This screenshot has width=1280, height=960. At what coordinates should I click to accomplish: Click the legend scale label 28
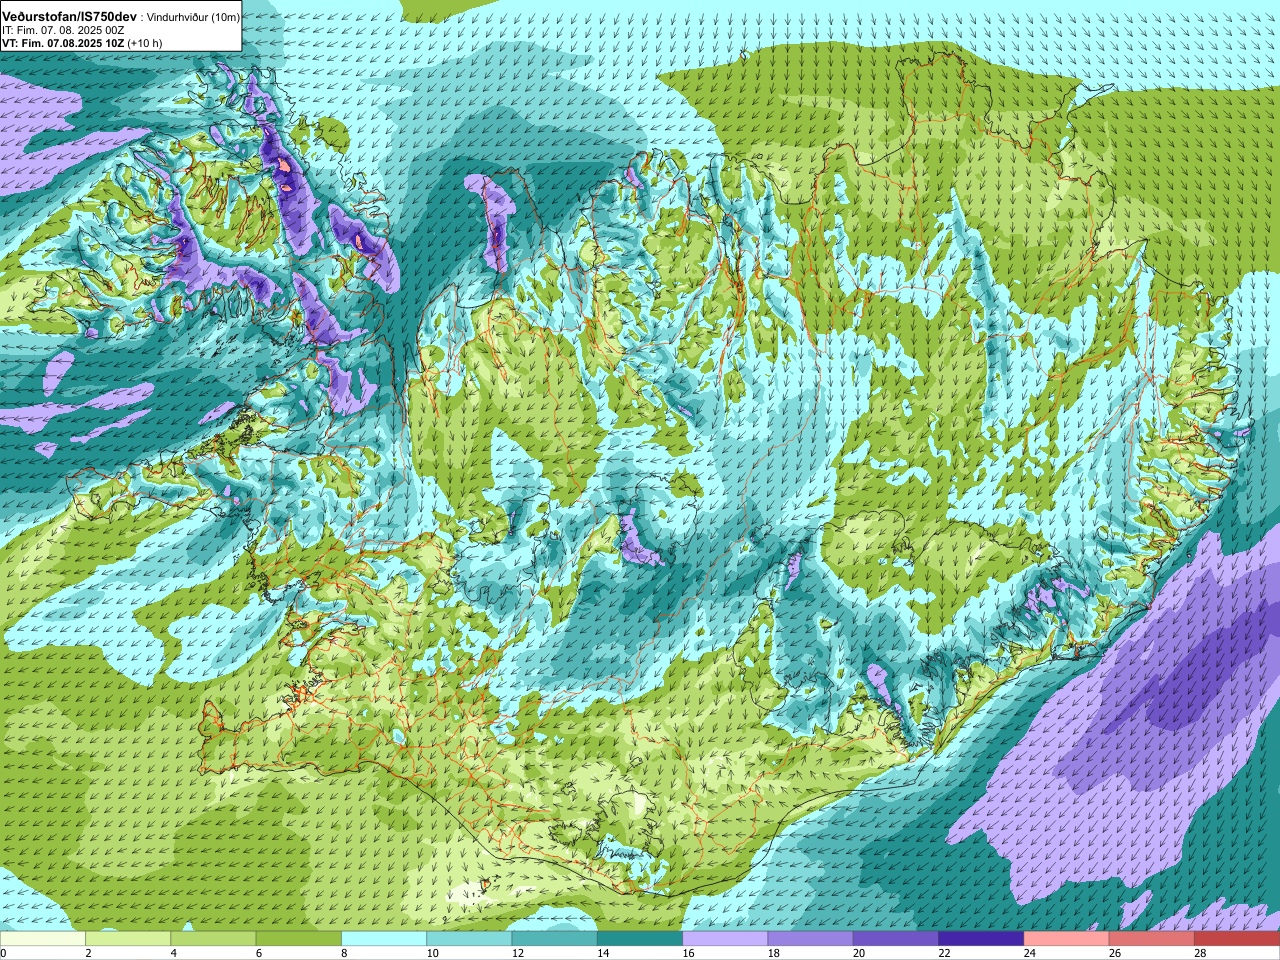pos(1200,953)
